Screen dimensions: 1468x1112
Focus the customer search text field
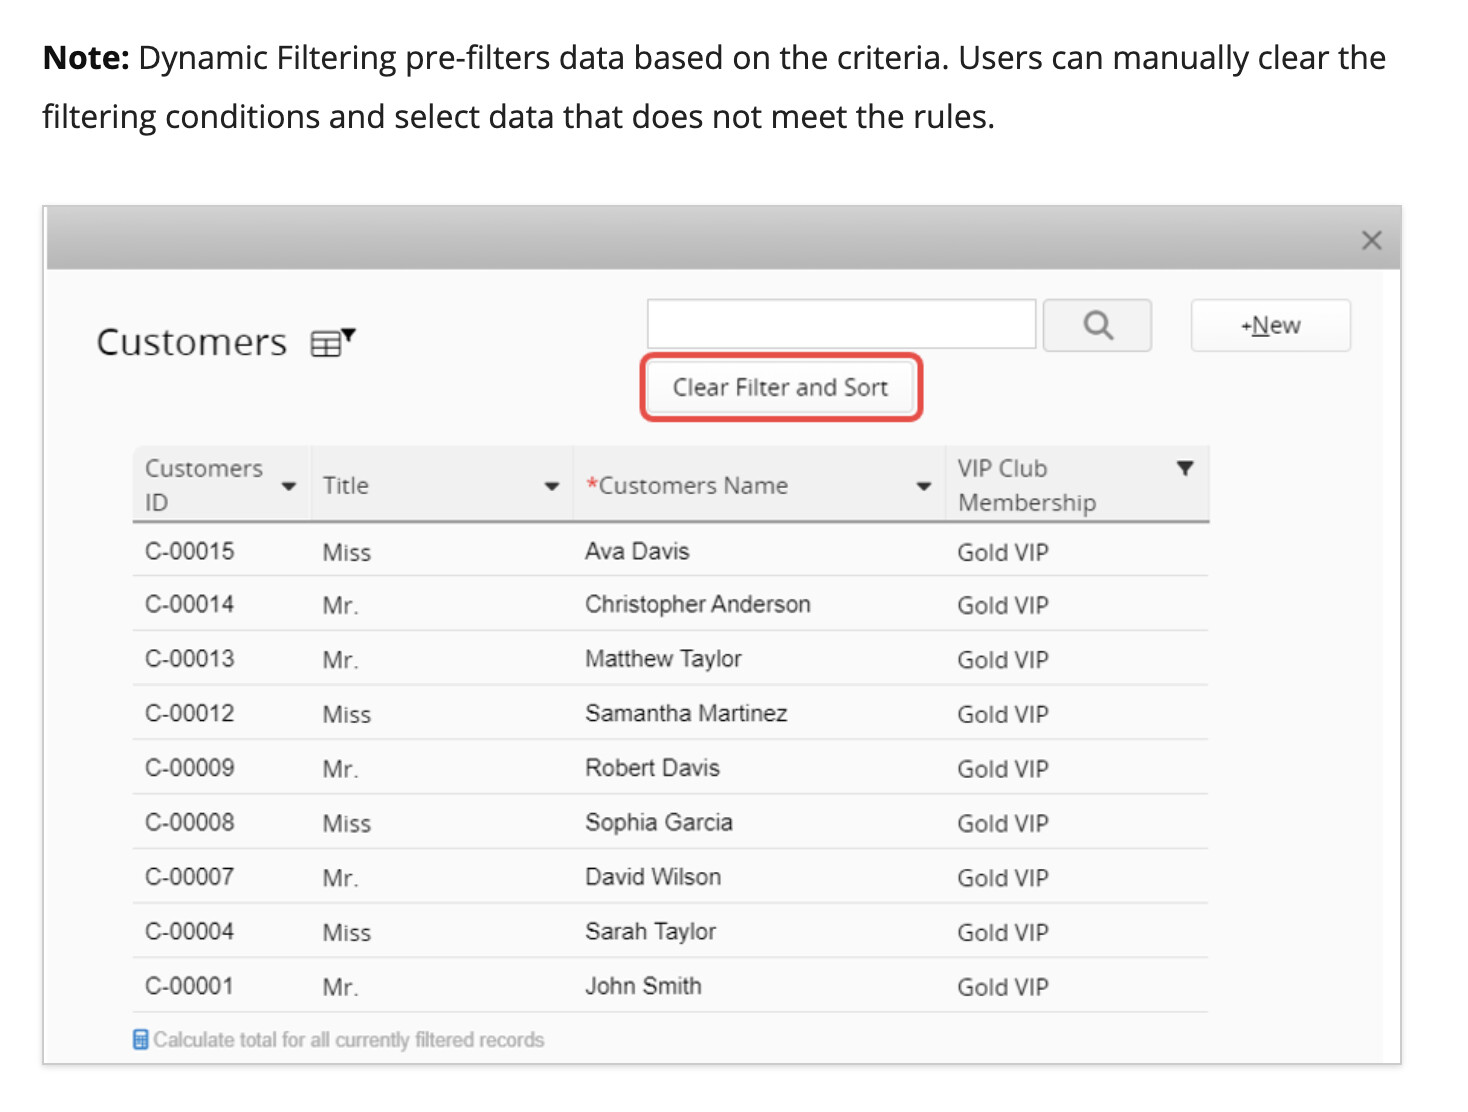[841, 324]
